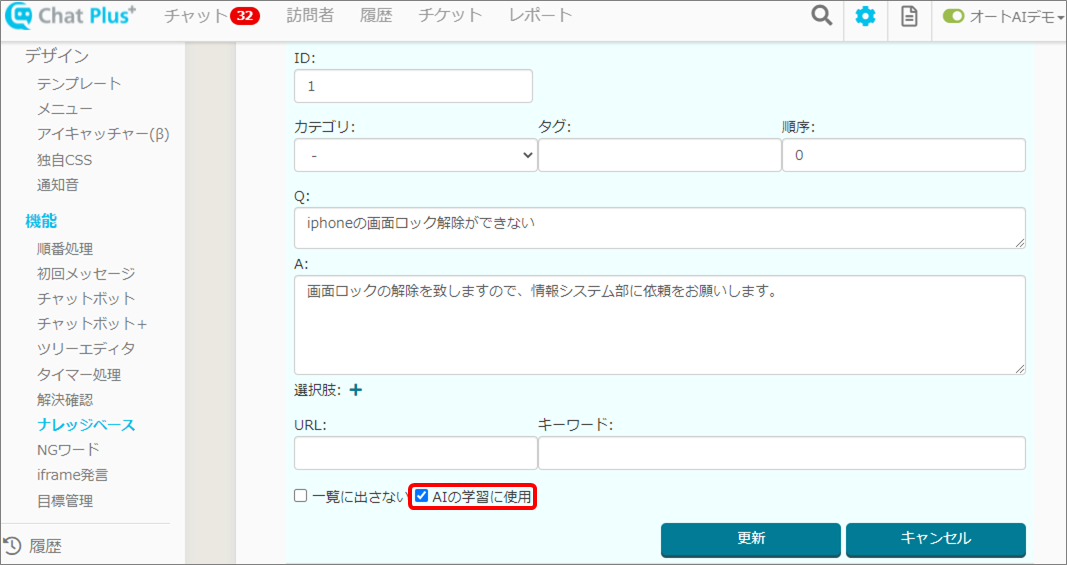Uncheck the AIの学習に使用 checkbox

coord(422,496)
